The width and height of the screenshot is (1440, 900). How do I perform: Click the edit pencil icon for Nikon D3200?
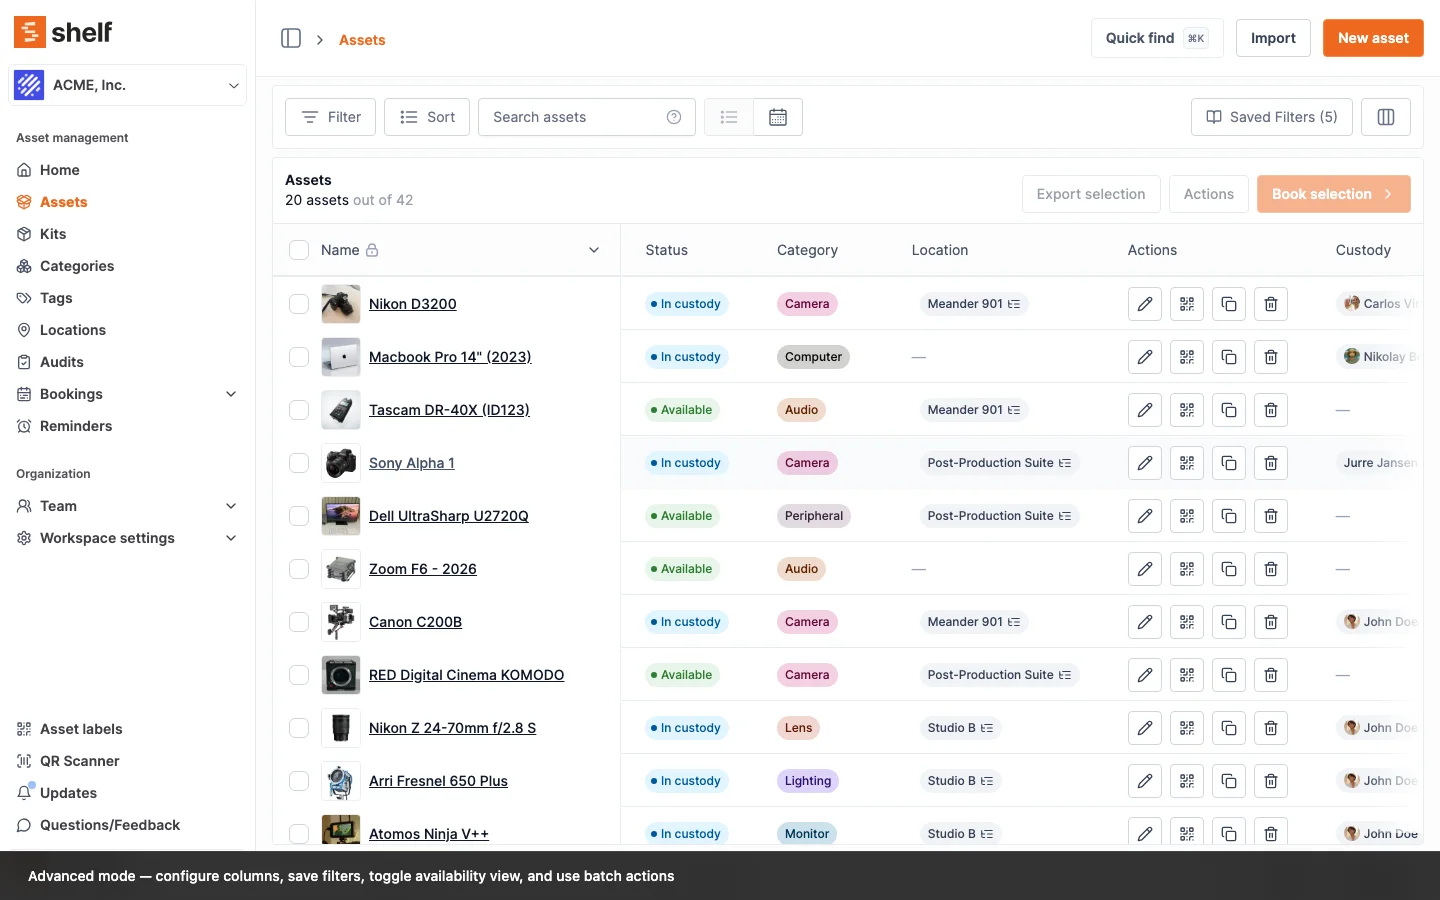click(1145, 304)
